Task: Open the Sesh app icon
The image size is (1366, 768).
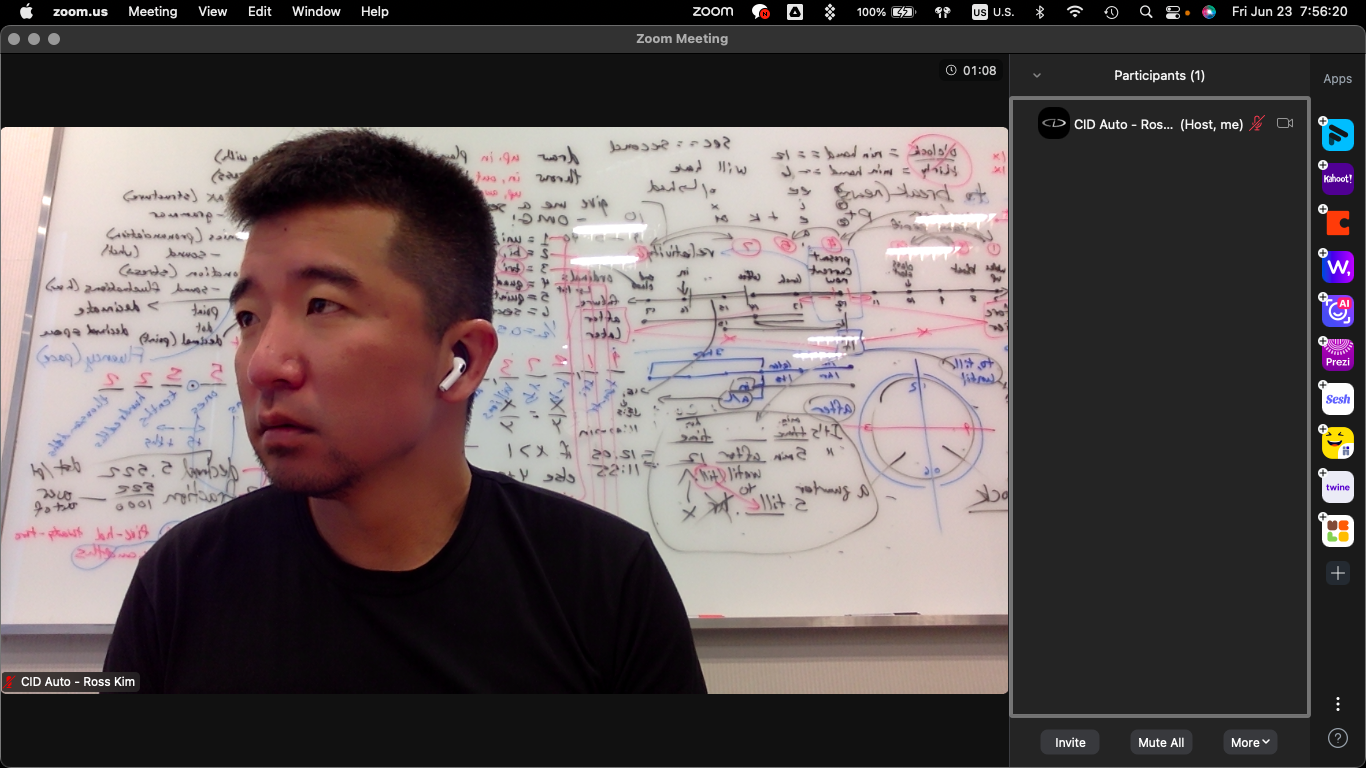Action: (1338, 399)
